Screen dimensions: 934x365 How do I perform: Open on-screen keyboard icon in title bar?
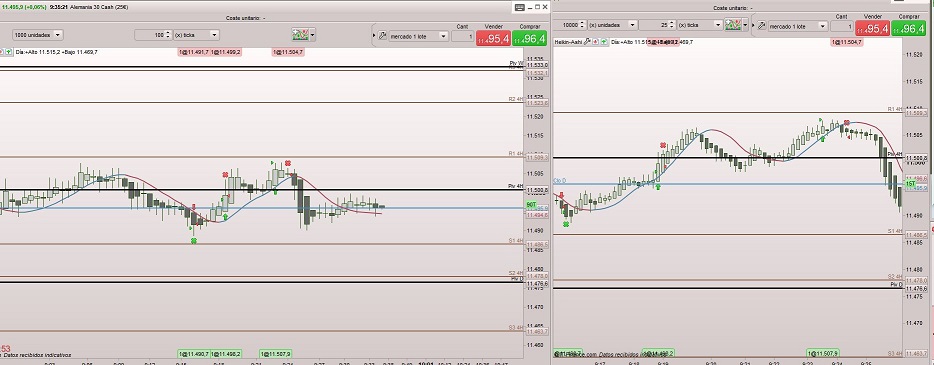point(519,7)
